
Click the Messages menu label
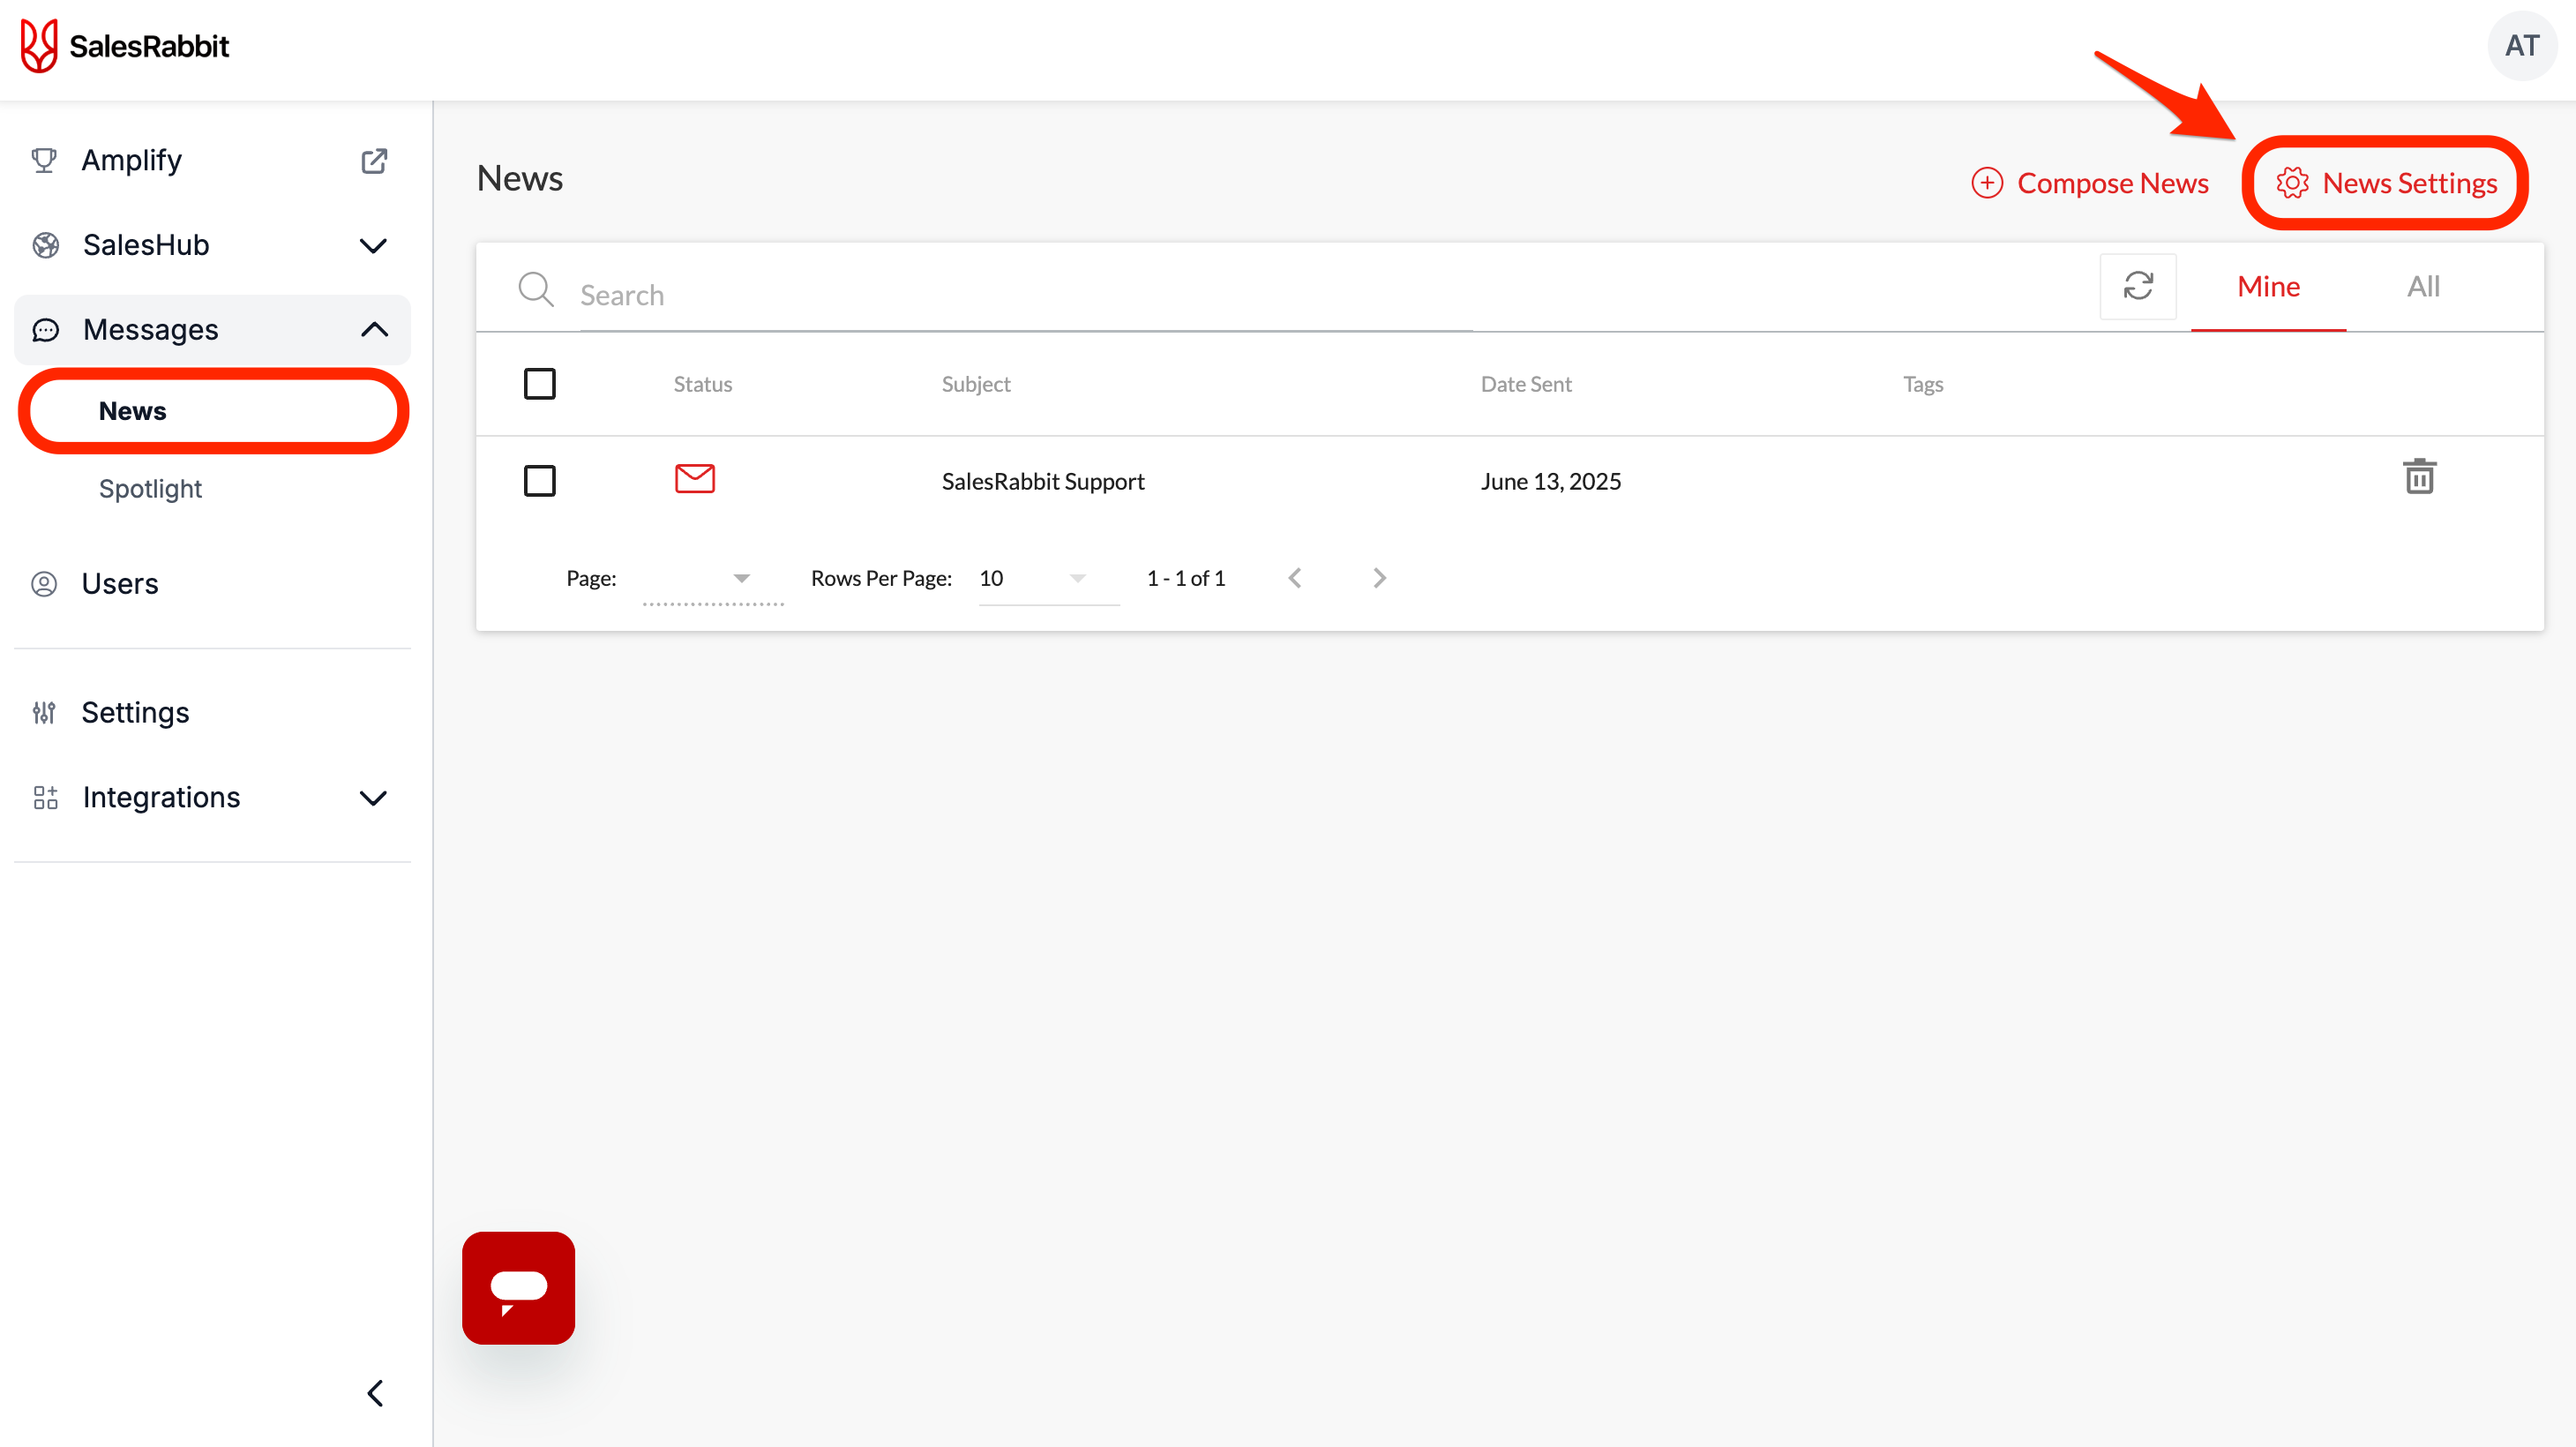coord(151,330)
